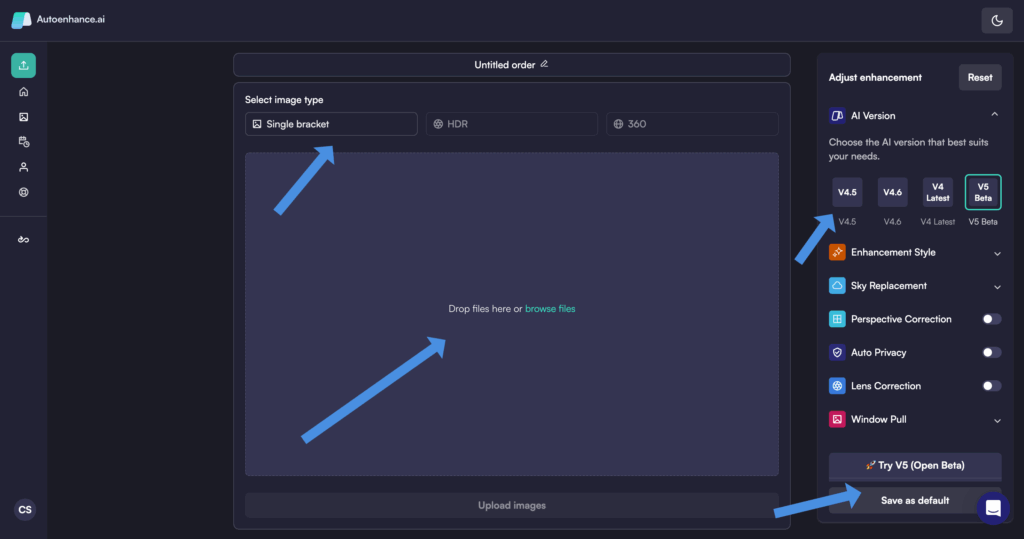Open the calendar clock sidebar icon
1024x539 pixels.
(x=23, y=142)
